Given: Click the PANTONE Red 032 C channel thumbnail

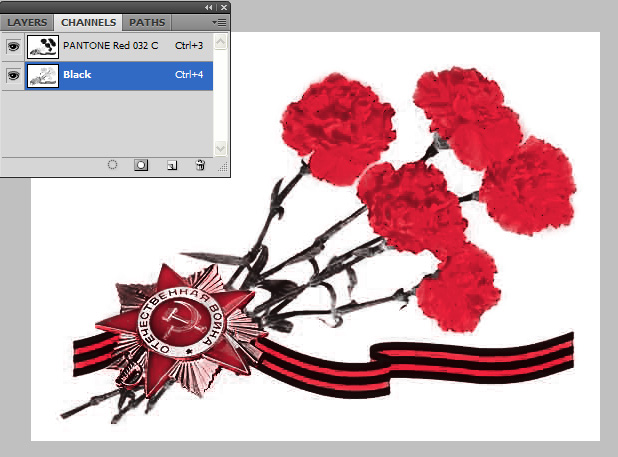Looking at the screenshot, I should coord(43,46).
